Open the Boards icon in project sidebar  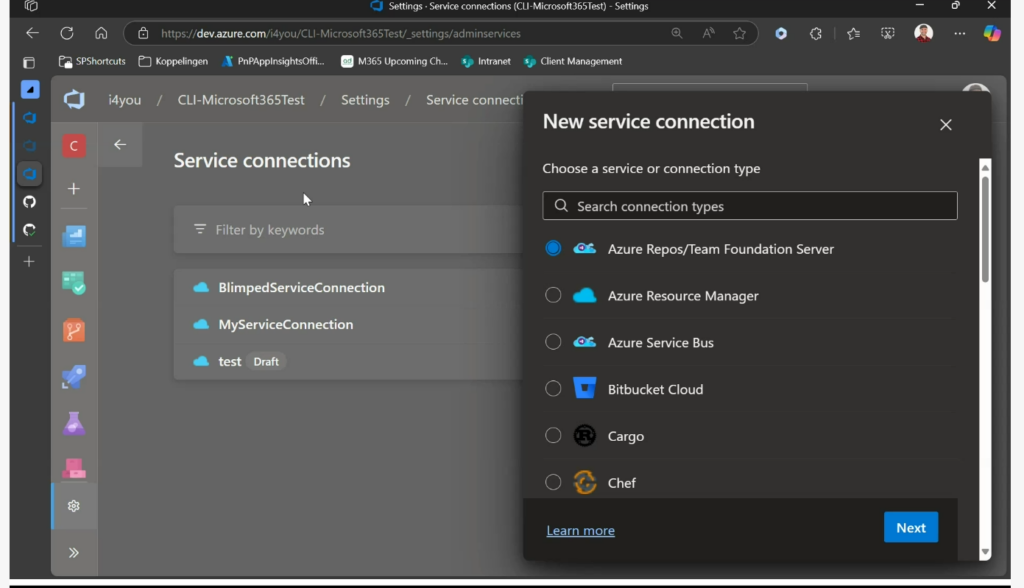pos(74,282)
